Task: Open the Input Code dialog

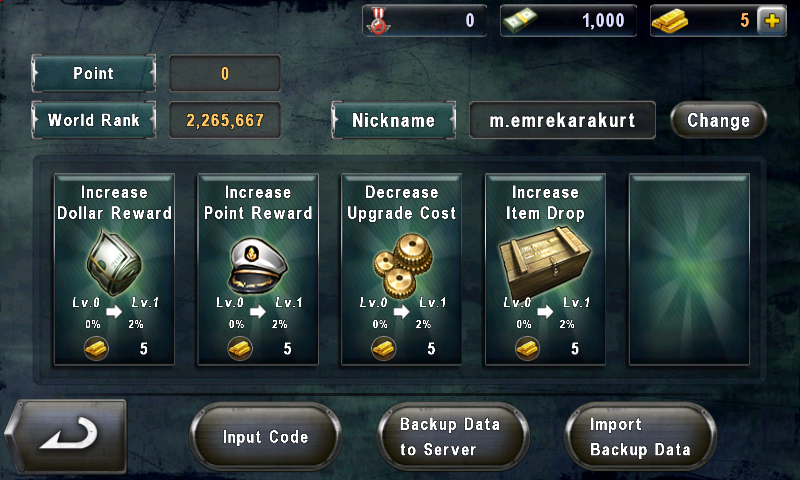Action: (x=265, y=437)
